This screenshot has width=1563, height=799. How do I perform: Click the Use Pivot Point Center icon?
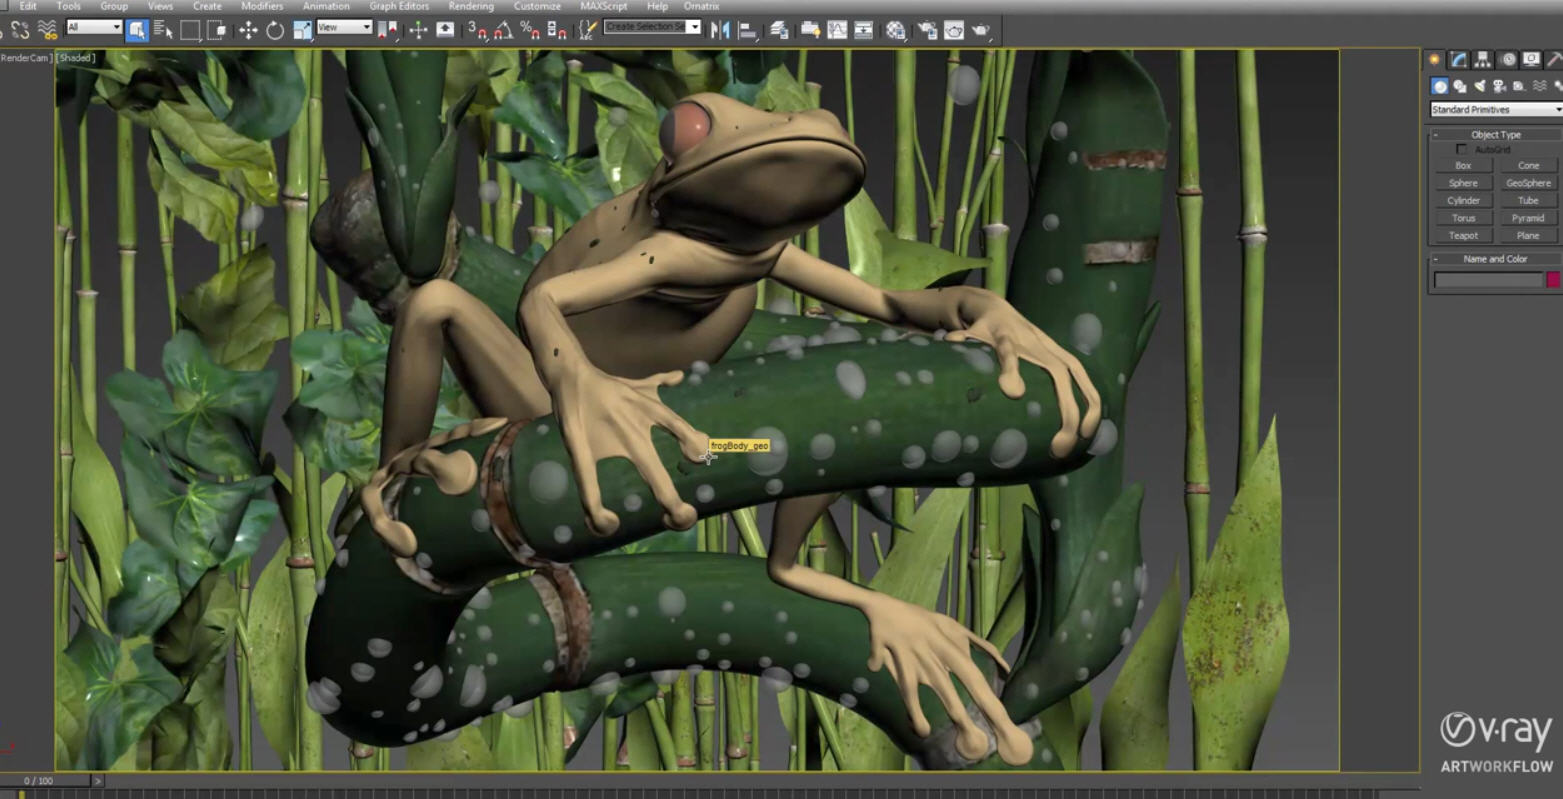click(x=387, y=30)
